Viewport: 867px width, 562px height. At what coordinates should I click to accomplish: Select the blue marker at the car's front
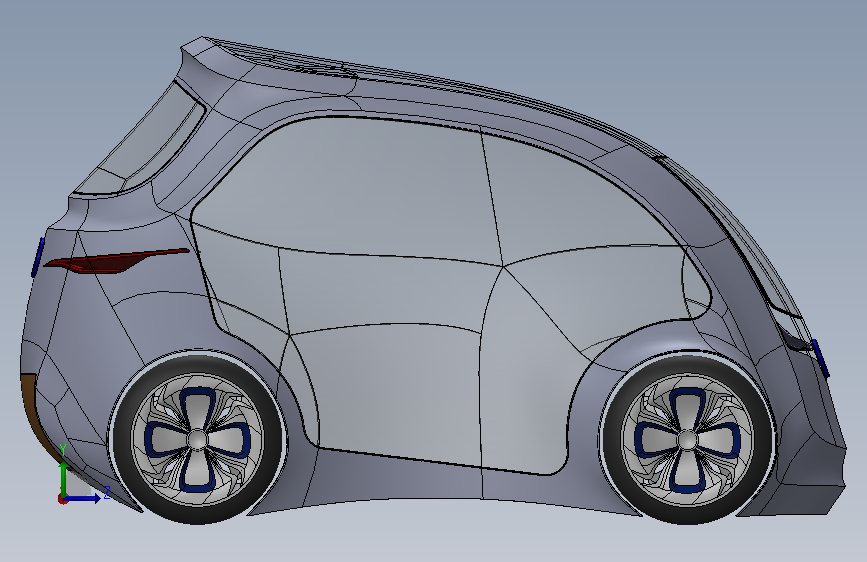click(821, 358)
